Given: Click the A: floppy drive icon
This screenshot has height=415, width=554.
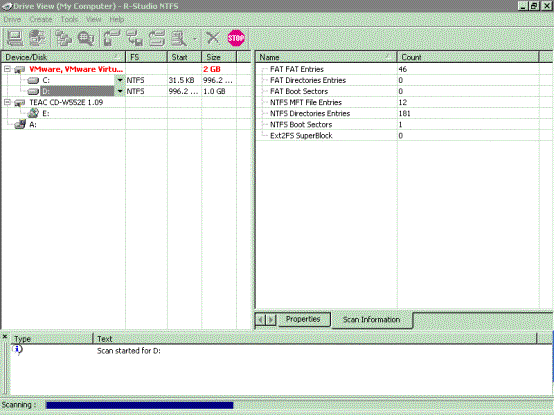Looking at the screenshot, I should point(20,124).
